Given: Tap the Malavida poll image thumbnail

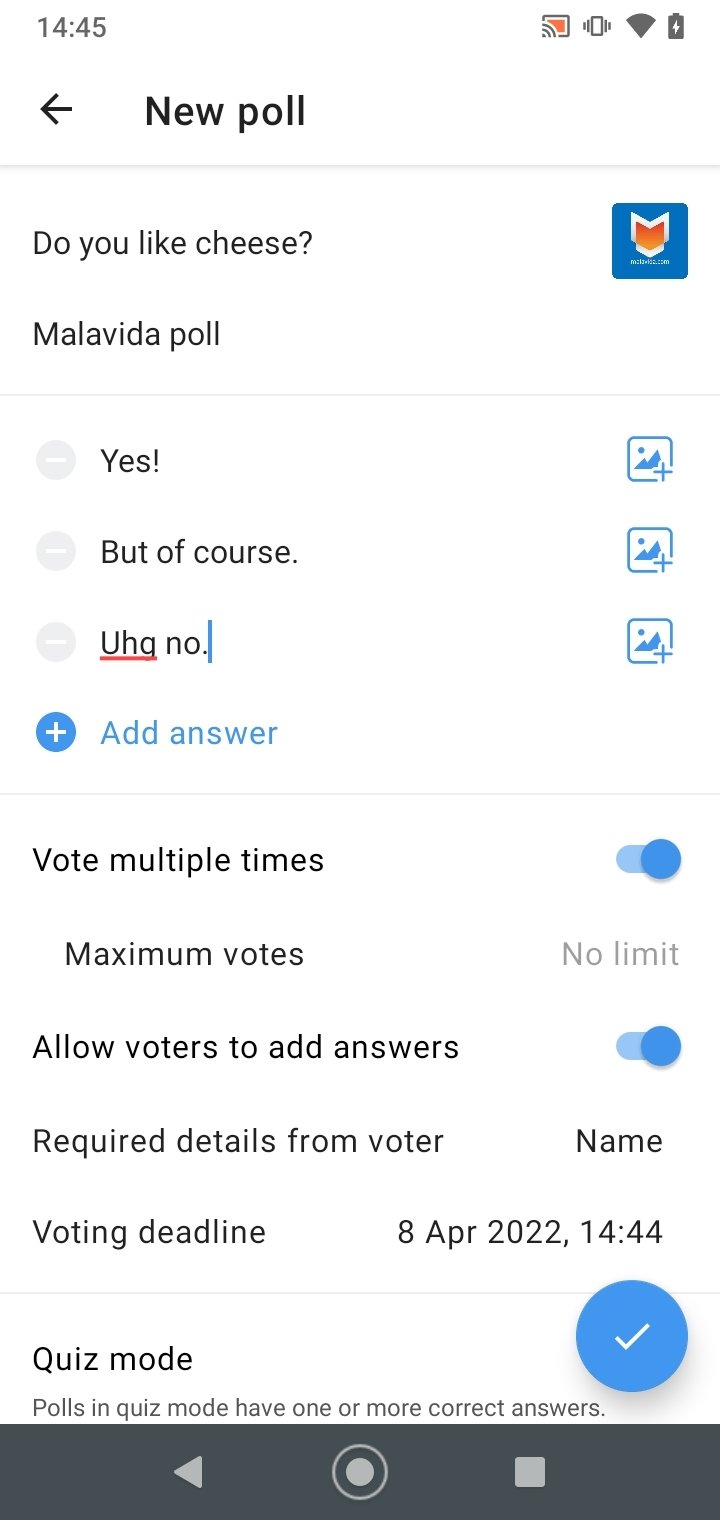Looking at the screenshot, I should [x=650, y=241].
